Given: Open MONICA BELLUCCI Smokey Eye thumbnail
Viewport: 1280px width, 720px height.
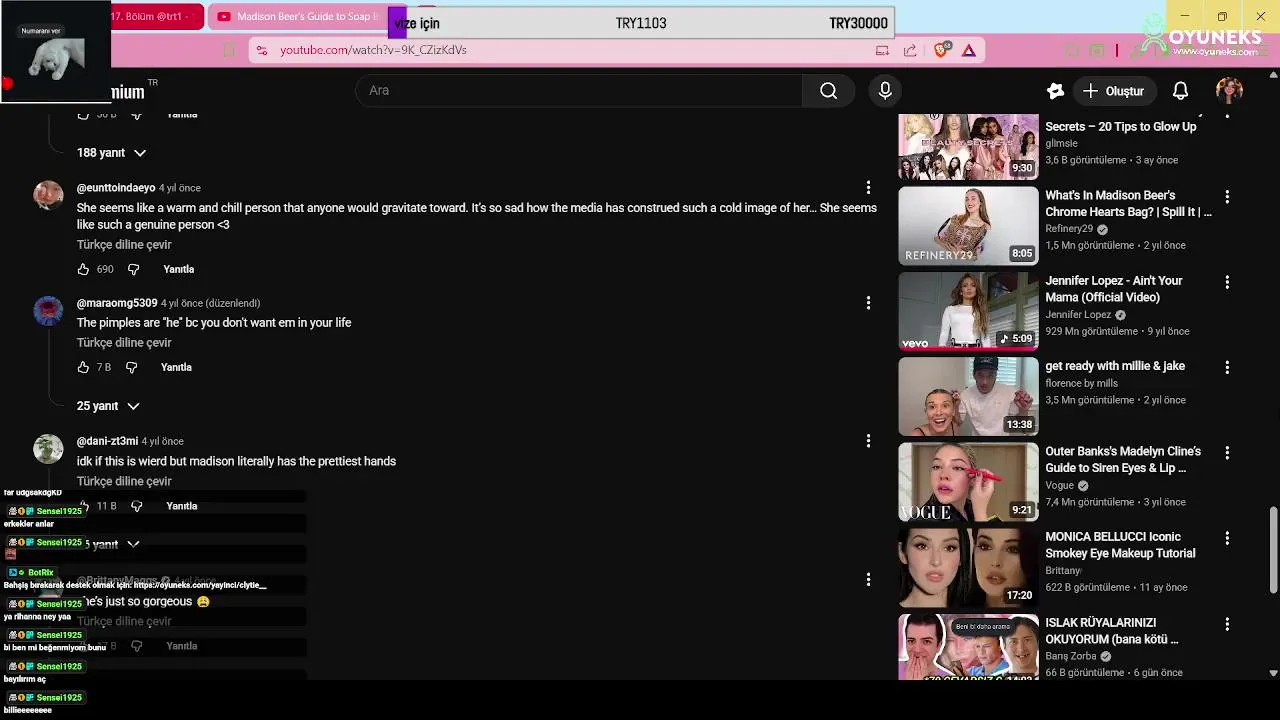Looking at the screenshot, I should [968, 568].
